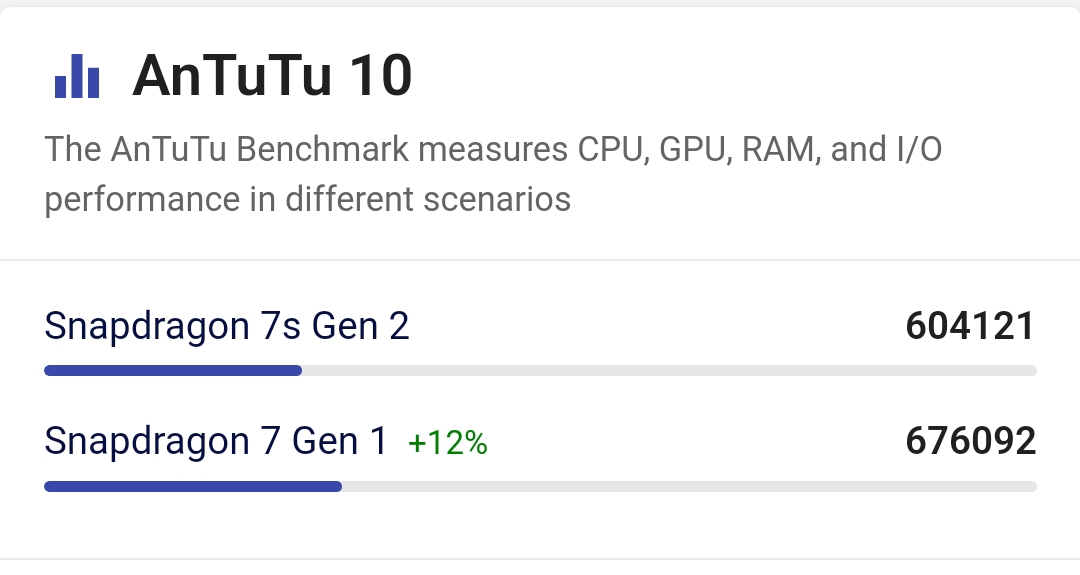
Task: Click the AnTuTu bar chart icon
Action: pos(77,75)
